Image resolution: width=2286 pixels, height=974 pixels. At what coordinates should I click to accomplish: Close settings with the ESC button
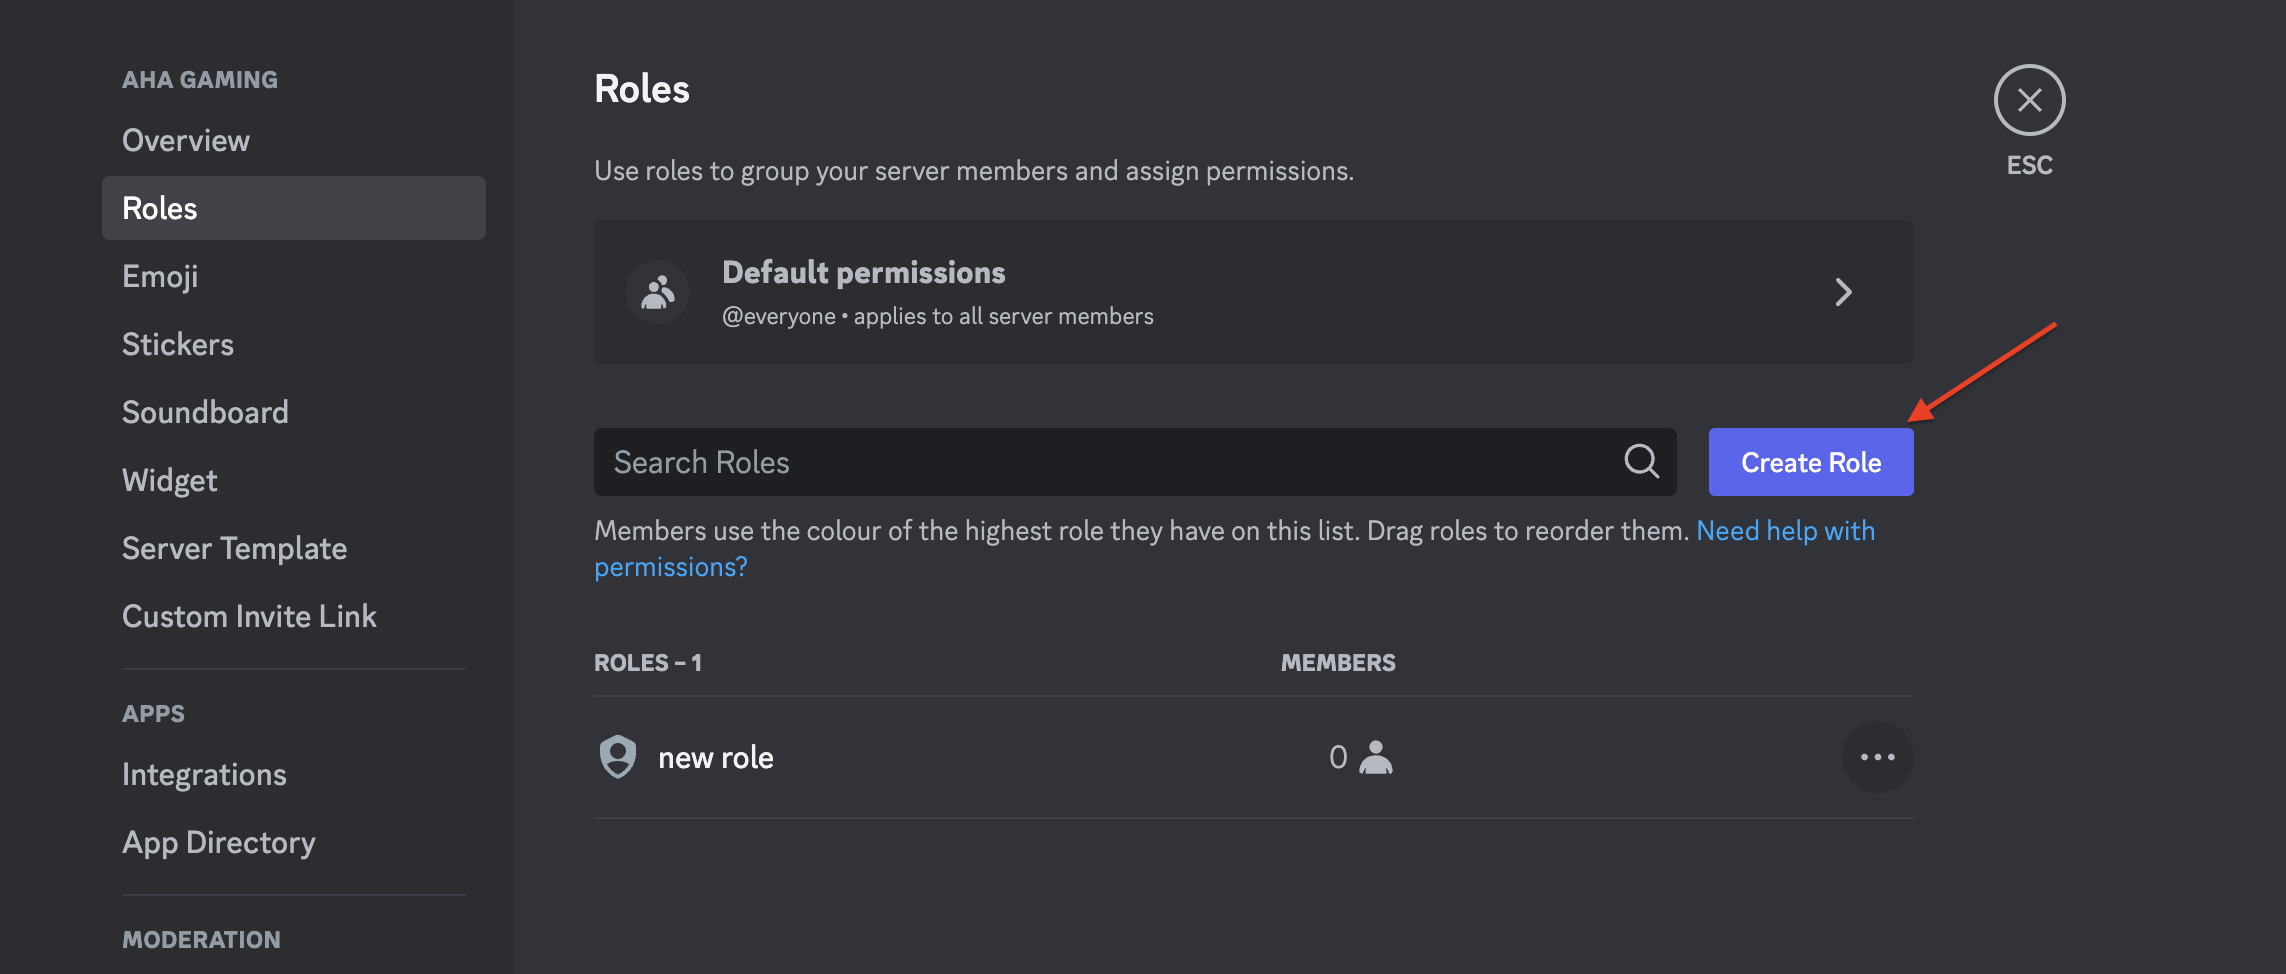pos(2029,100)
